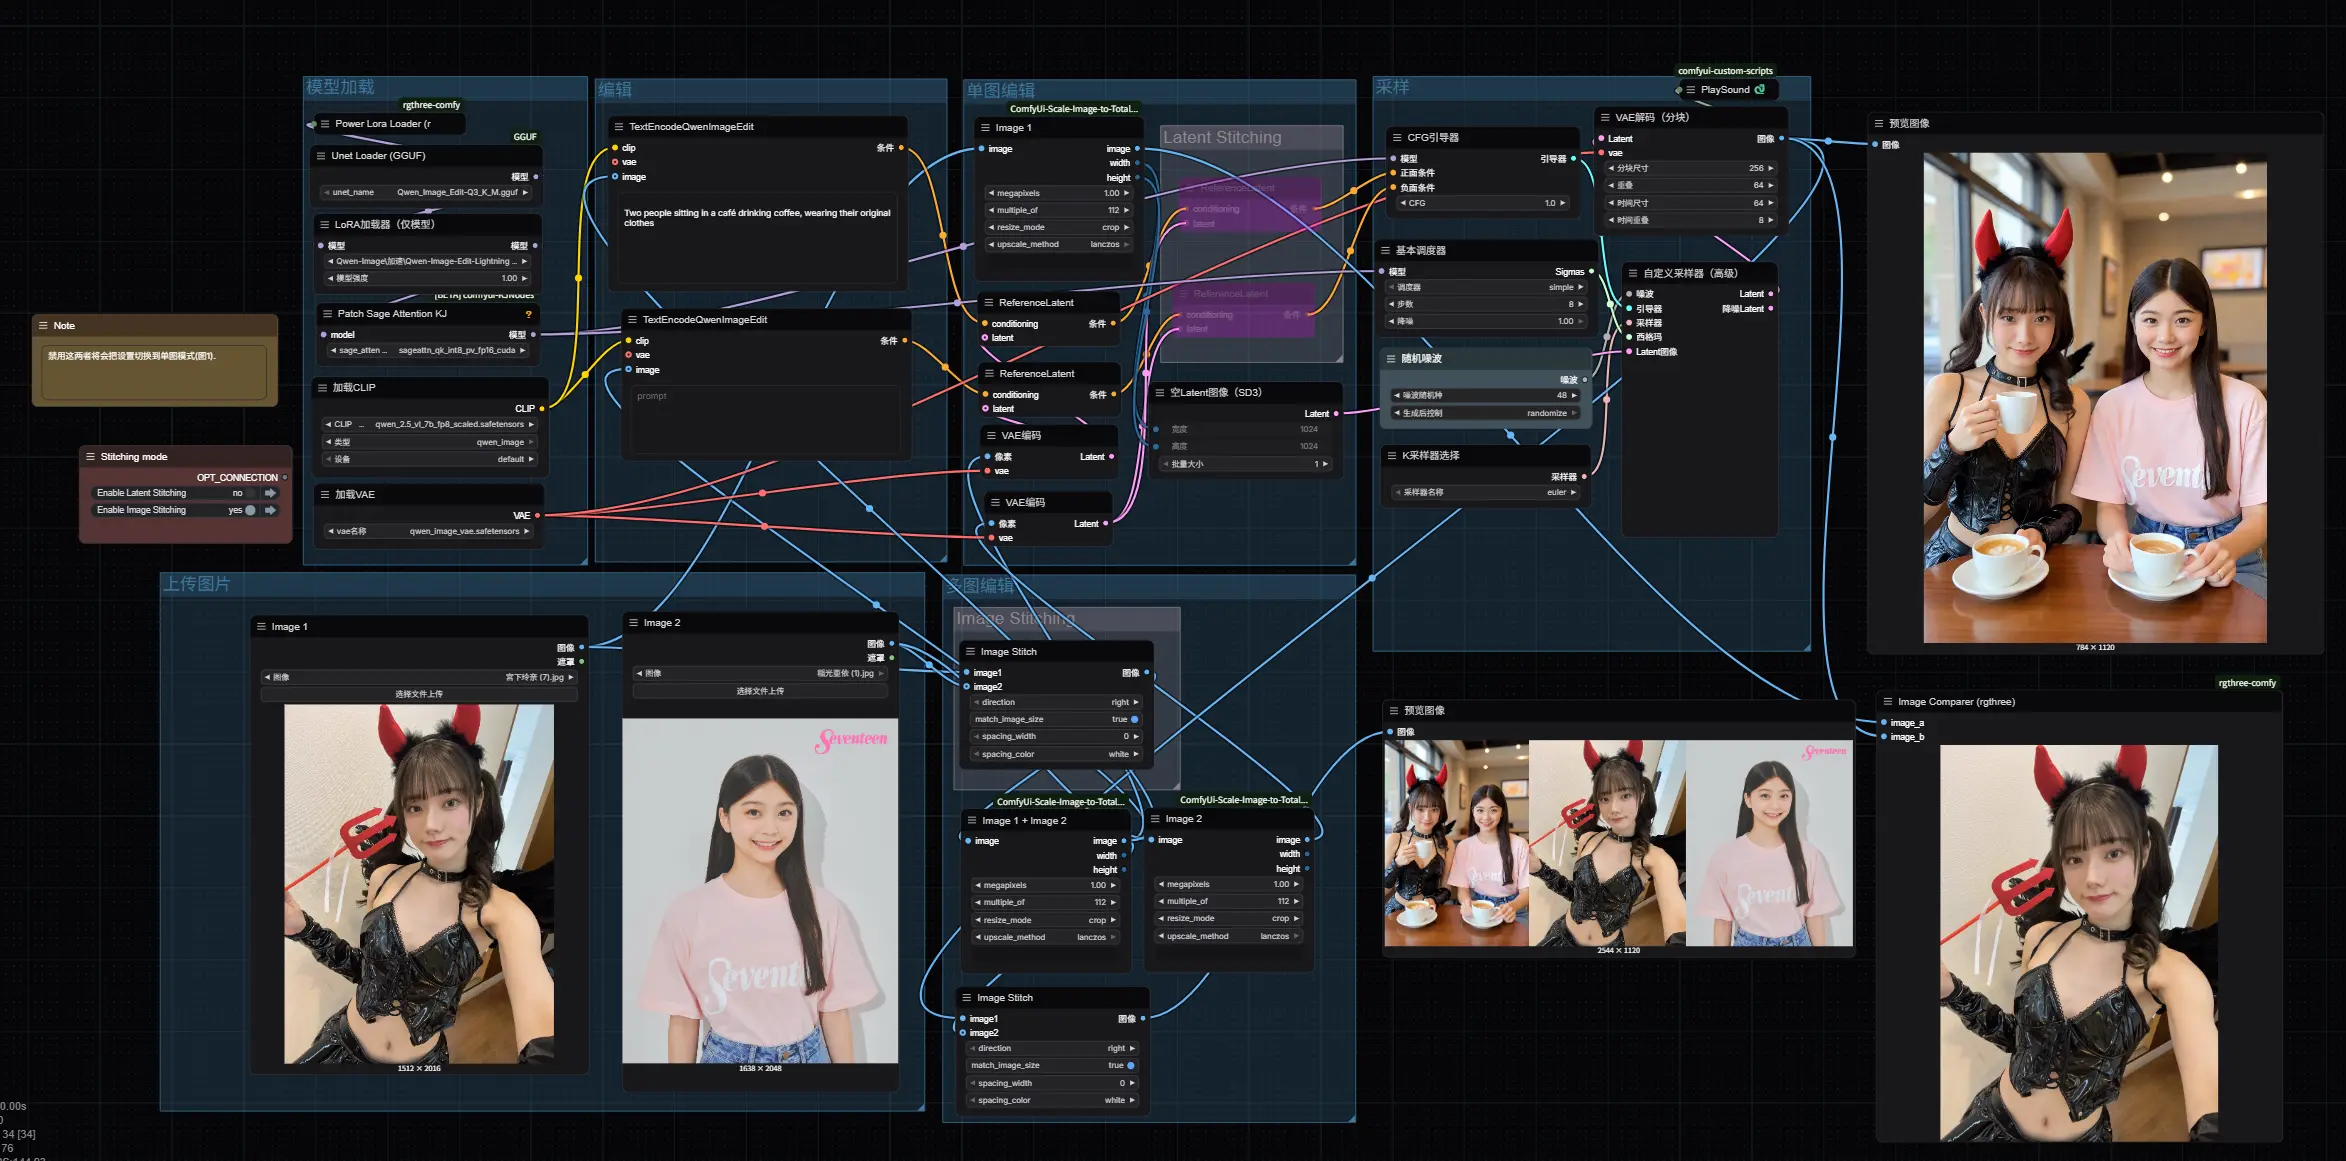Click the Enable Latent Stitching arrow icon

click(270, 493)
